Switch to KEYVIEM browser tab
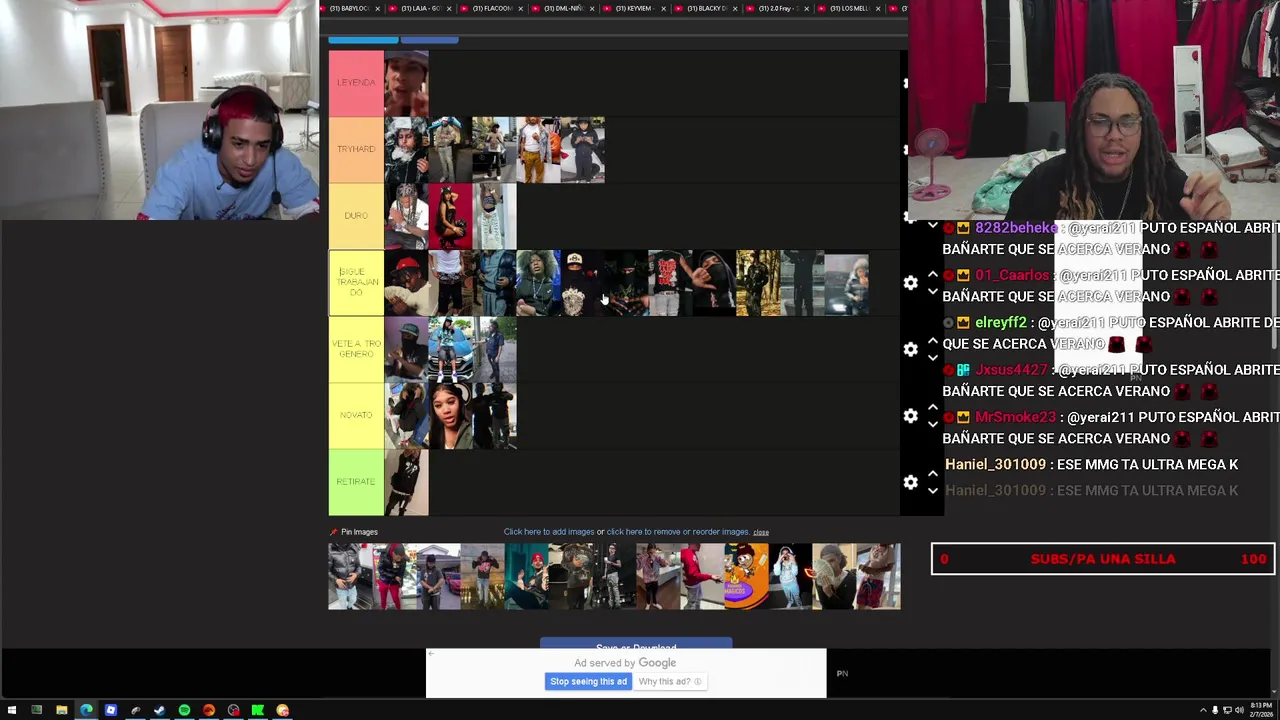 [634, 8]
